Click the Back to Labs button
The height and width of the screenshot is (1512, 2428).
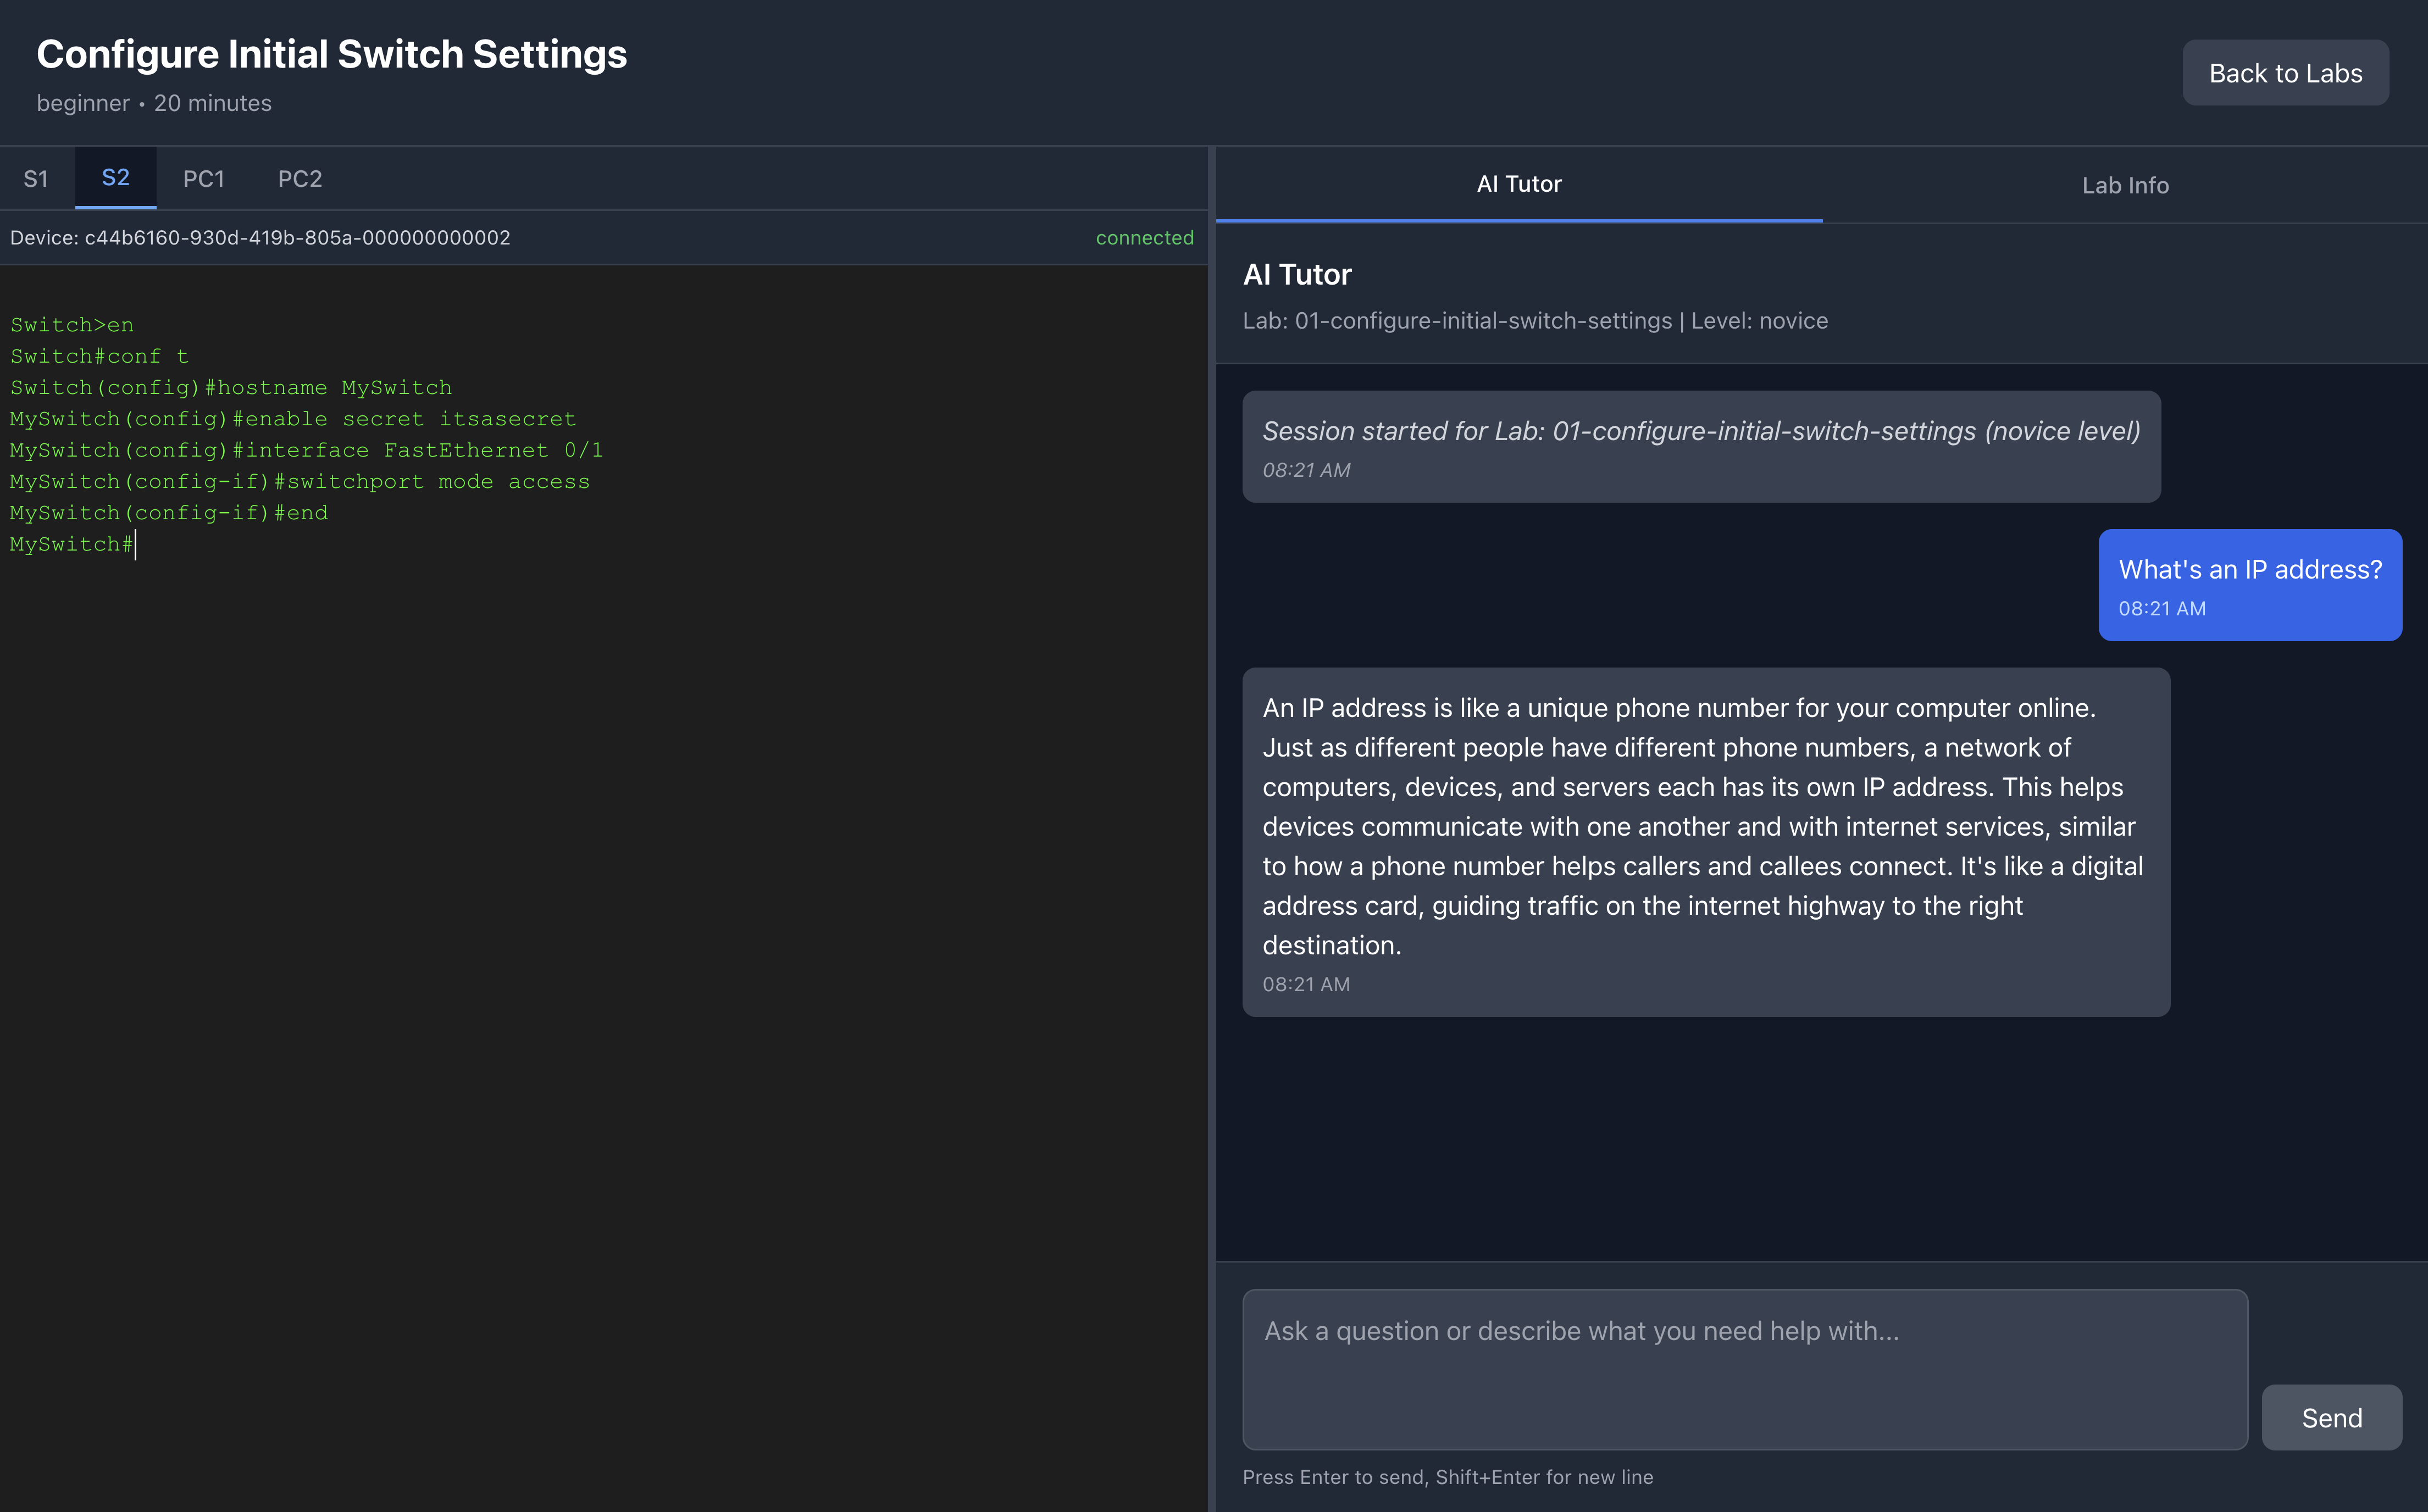click(2284, 73)
